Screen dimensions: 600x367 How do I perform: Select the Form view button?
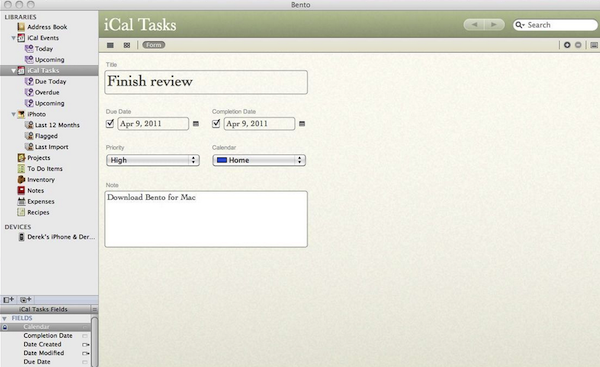[x=154, y=45]
